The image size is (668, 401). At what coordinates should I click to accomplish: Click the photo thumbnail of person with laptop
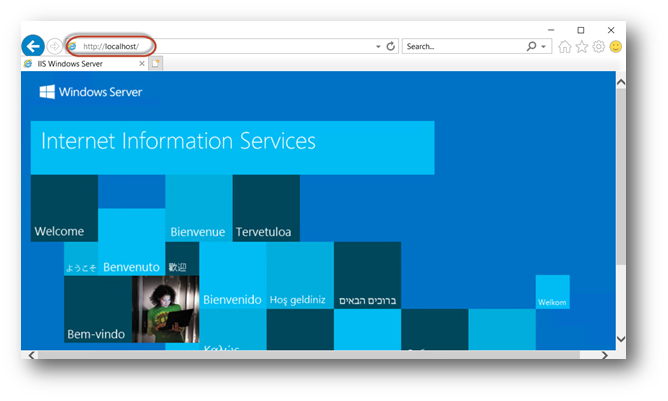coord(166,309)
